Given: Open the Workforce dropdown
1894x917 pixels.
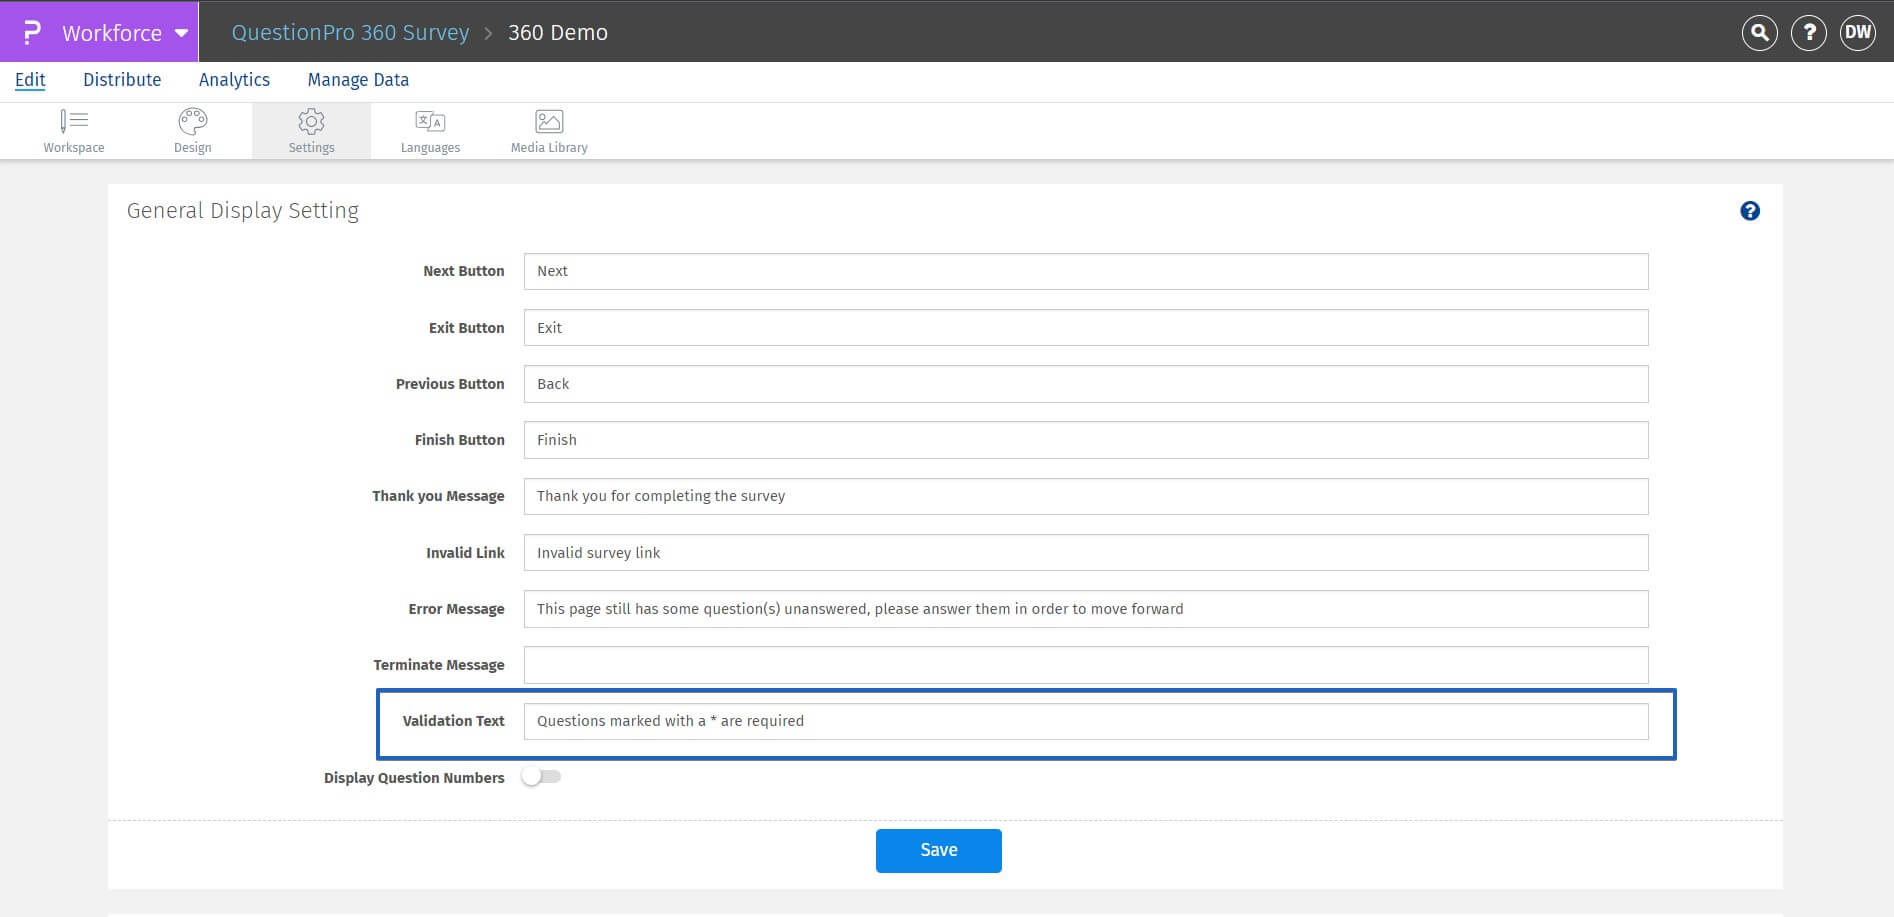Looking at the screenshot, I should (x=122, y=32).
